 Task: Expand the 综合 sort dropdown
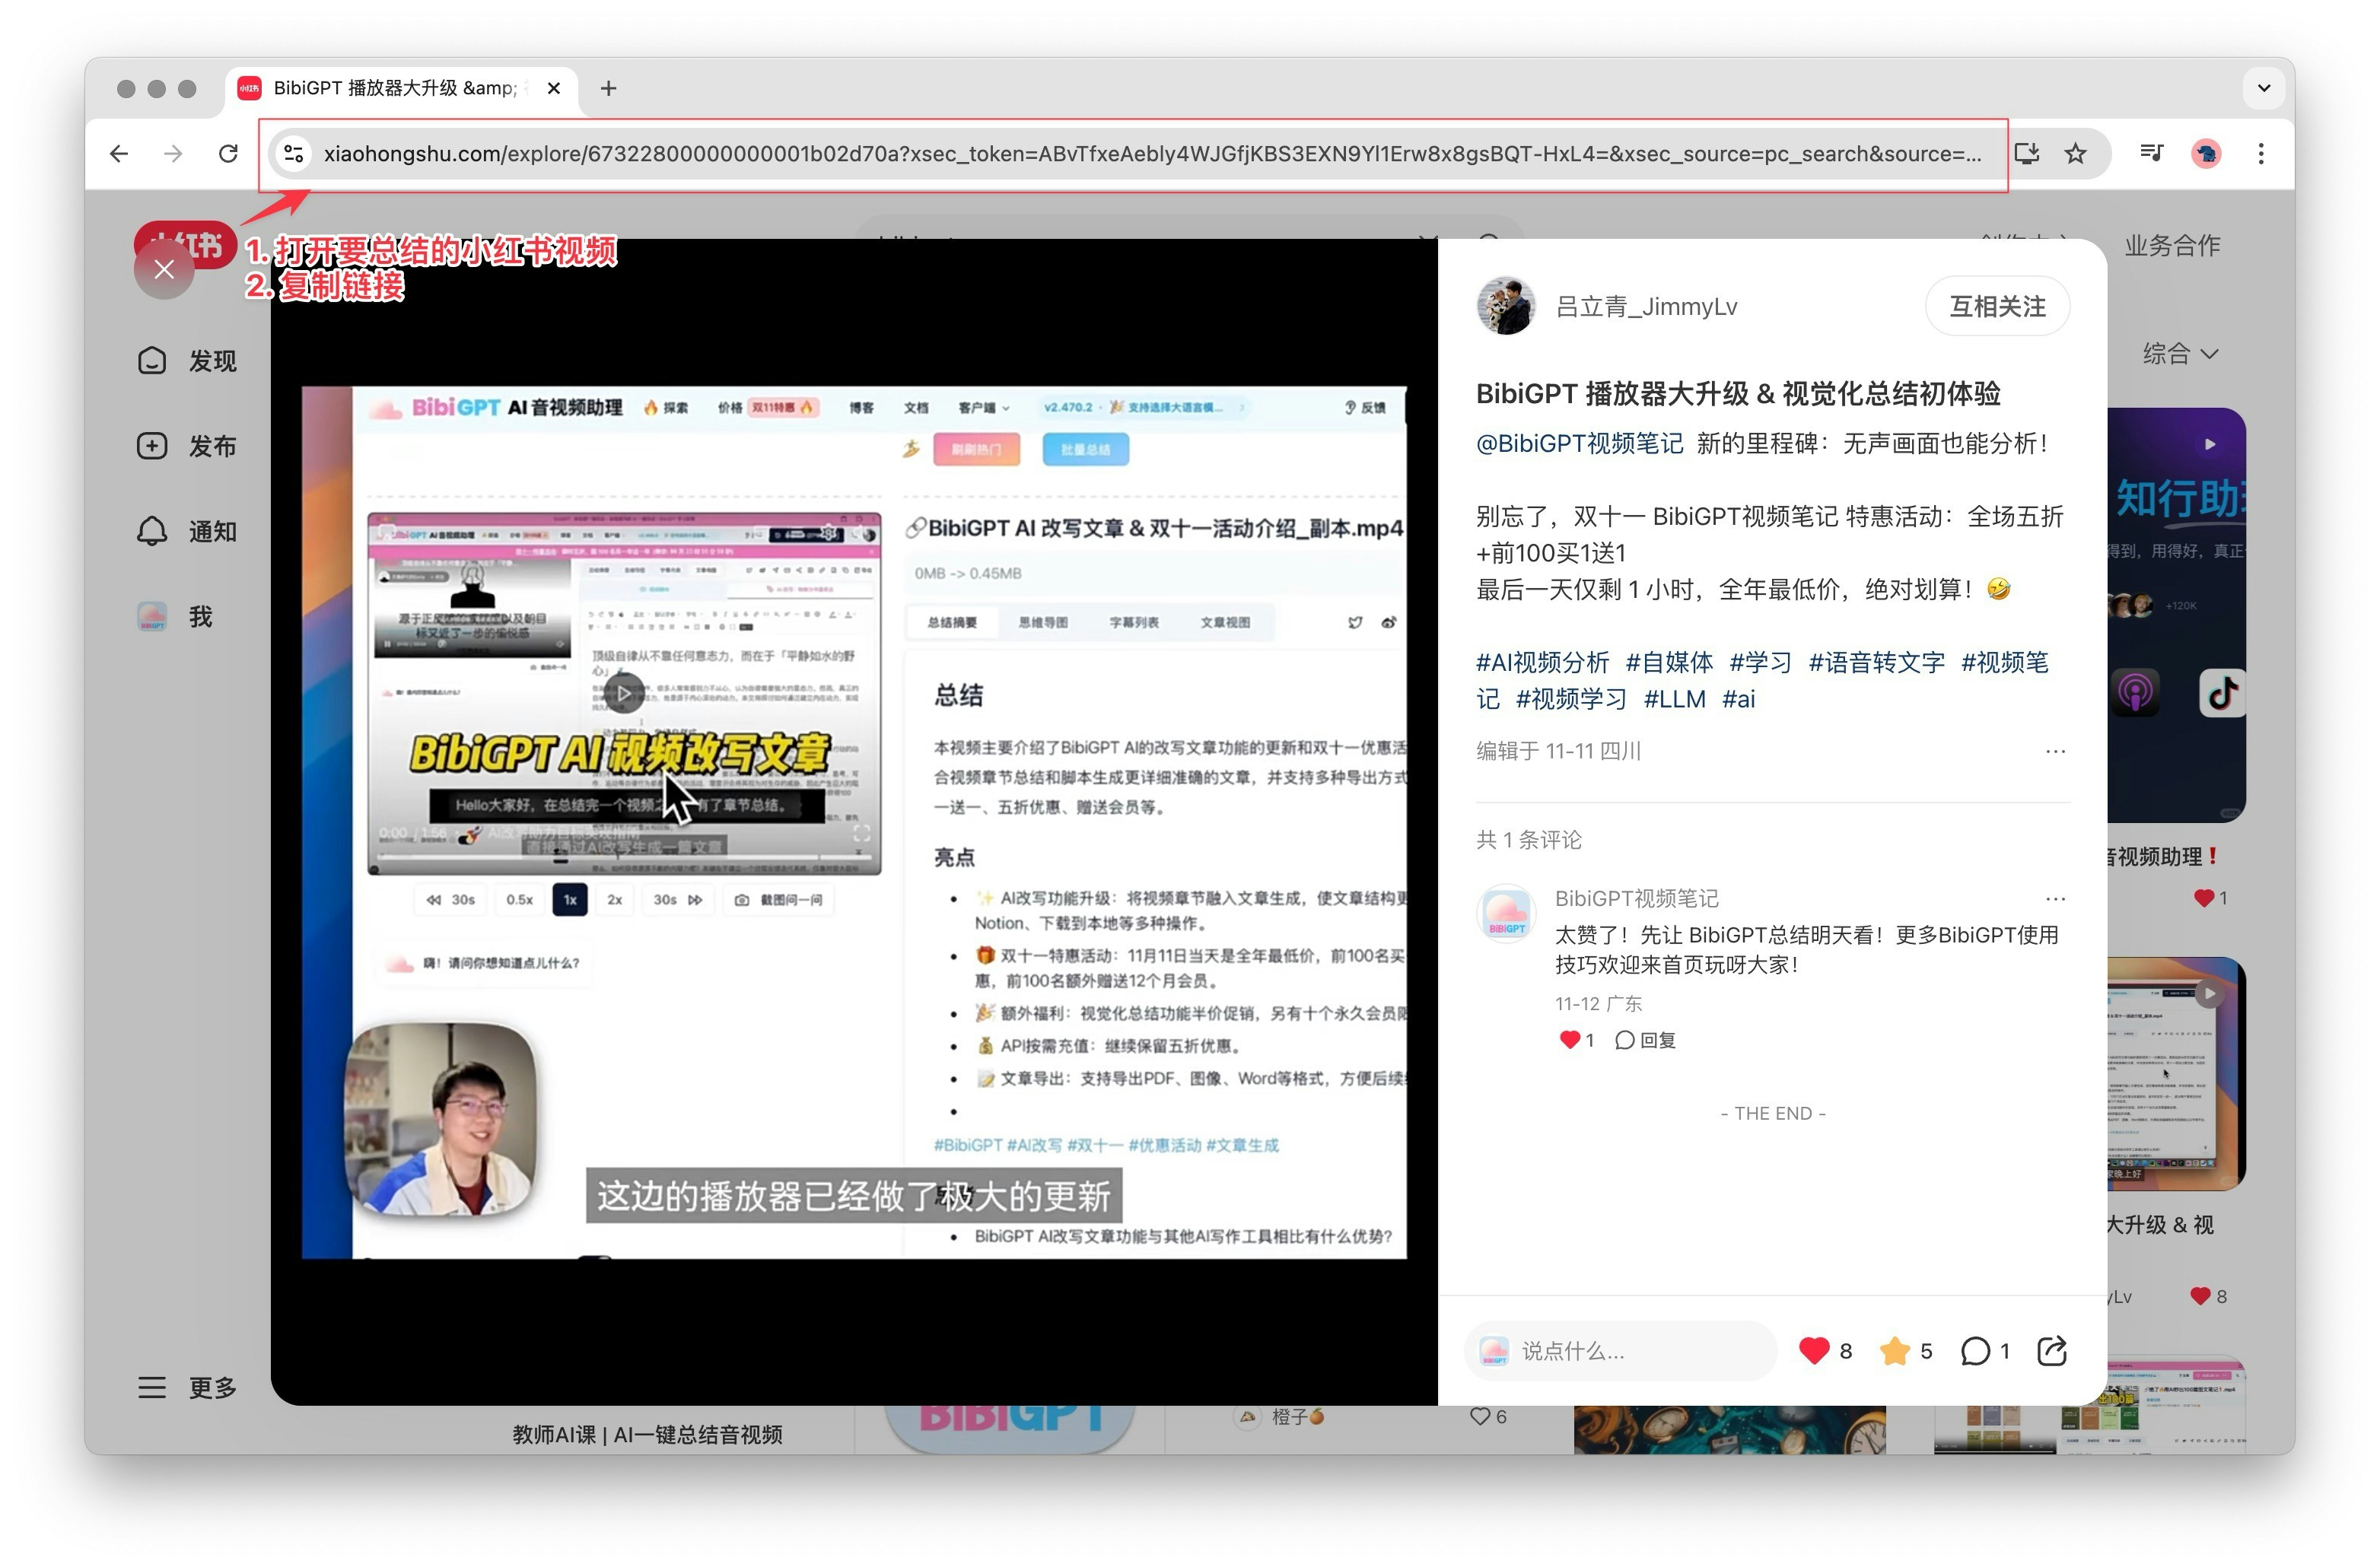(2179, 353)
